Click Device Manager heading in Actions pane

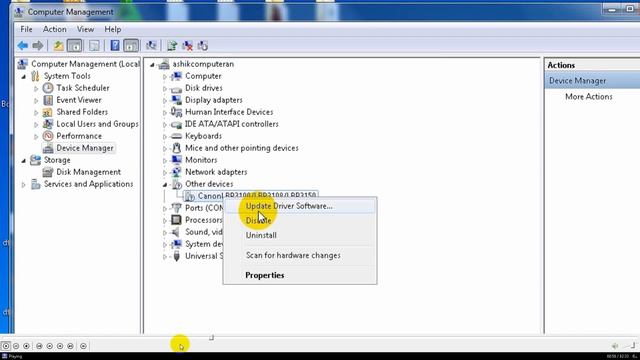click(x=593, y=81)
